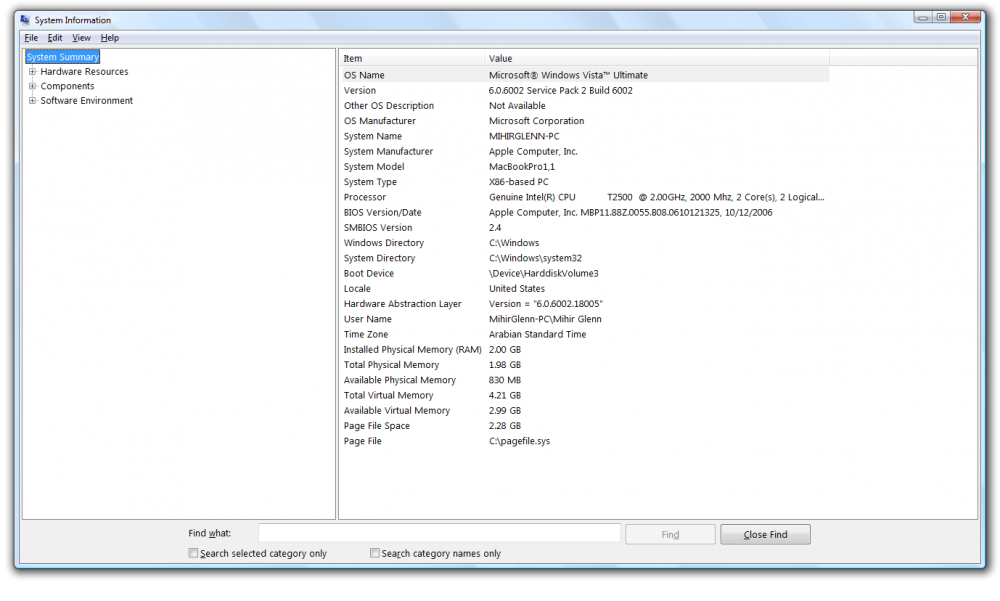
Task: Select the OS Name row
Action: 364,75
